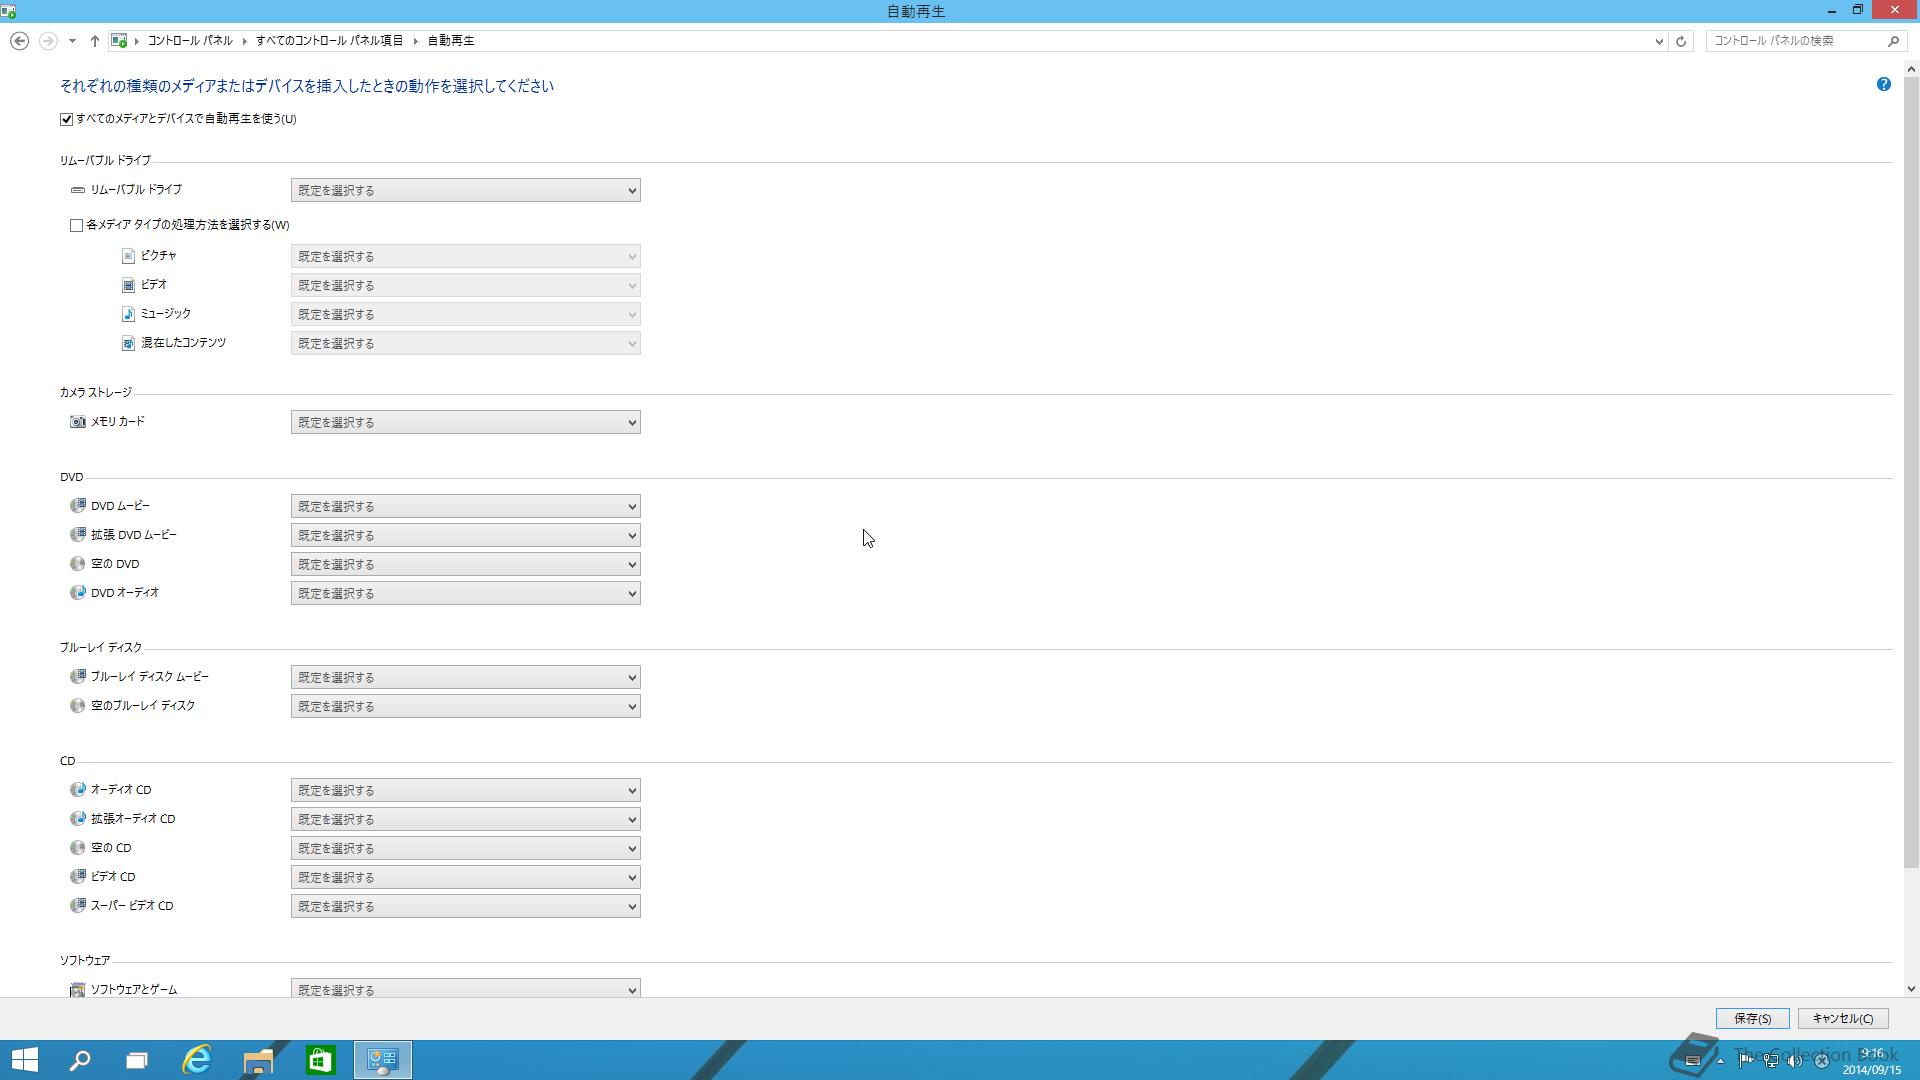This screenshot has width=1920, height=1080.
Task: Open the ビデオ CD dropdown
Action: 466,877
